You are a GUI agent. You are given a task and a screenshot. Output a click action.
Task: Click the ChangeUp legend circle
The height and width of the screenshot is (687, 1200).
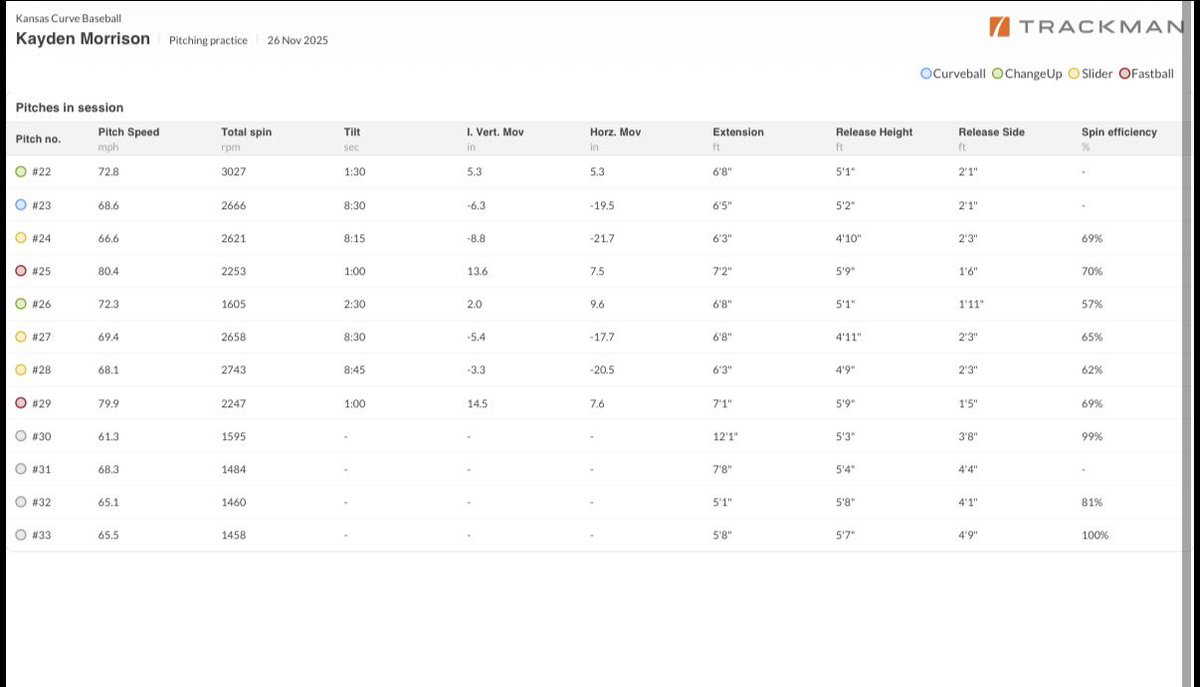click(x=997, y=74)
